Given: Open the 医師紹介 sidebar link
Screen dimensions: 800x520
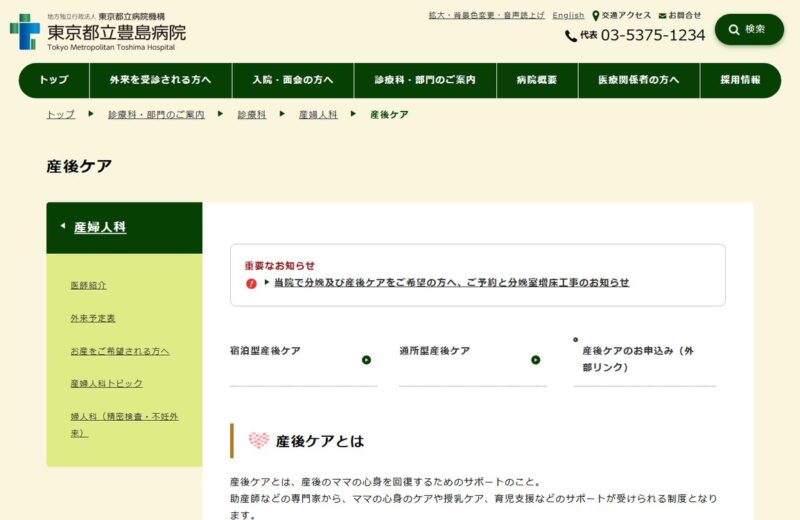Looking at the screenshot, I should click(88, 285).
